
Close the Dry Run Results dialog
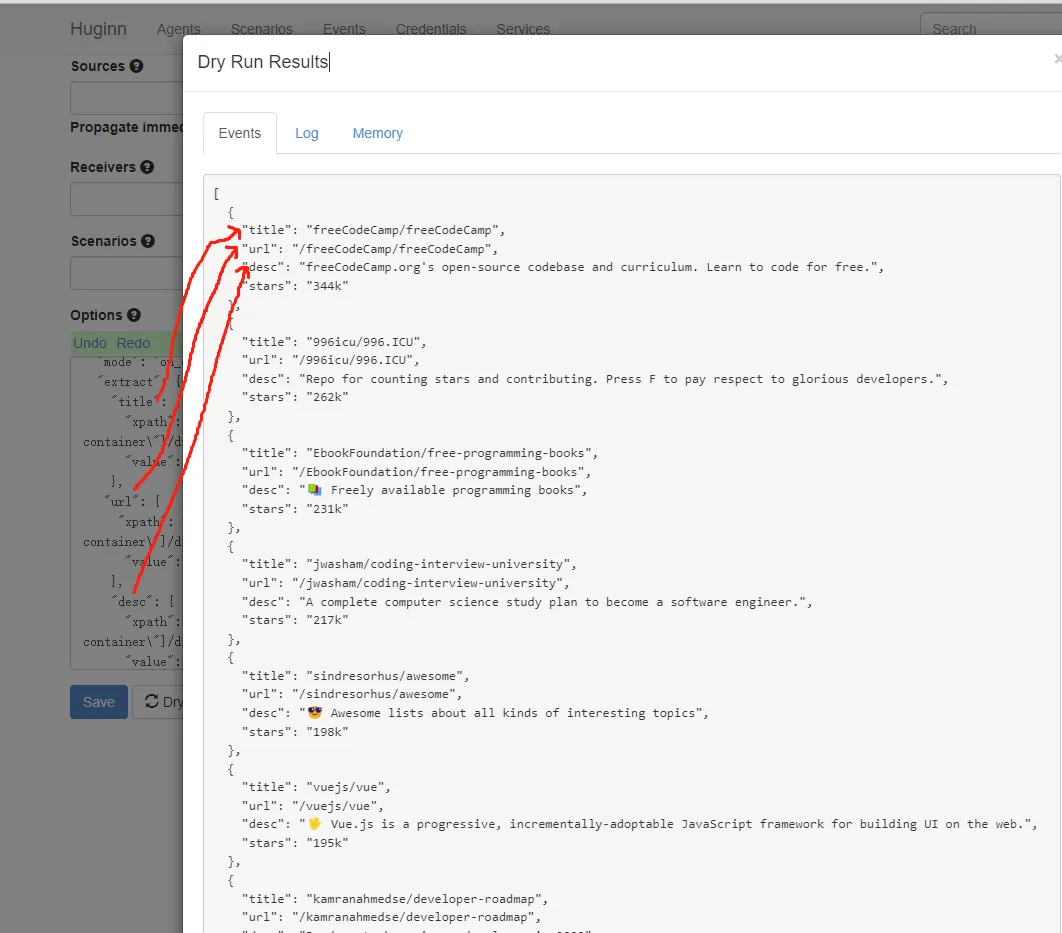pos(1057,60)
